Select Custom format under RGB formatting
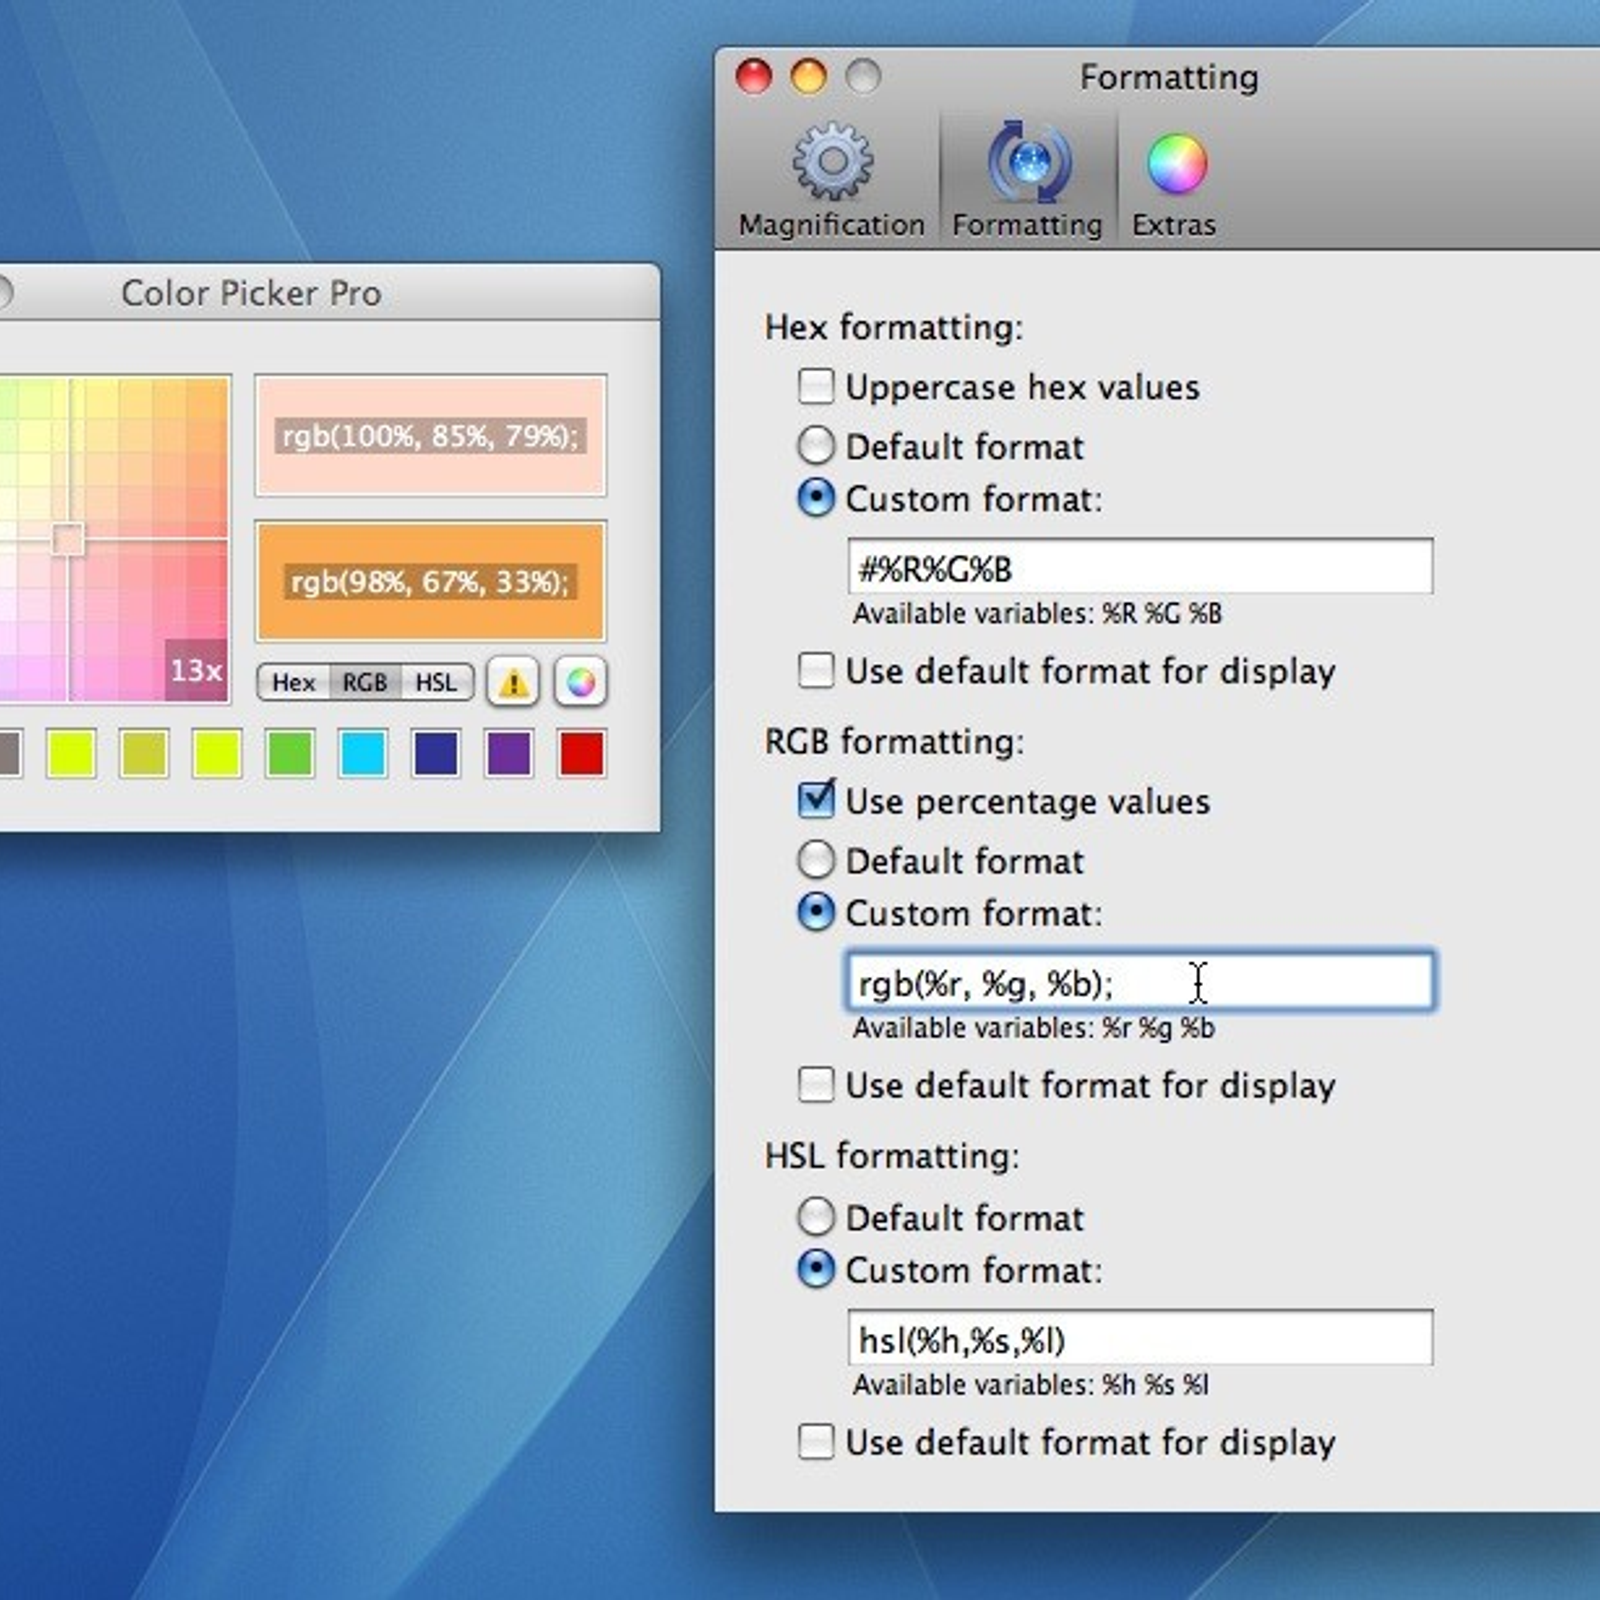 coord(816,911)
